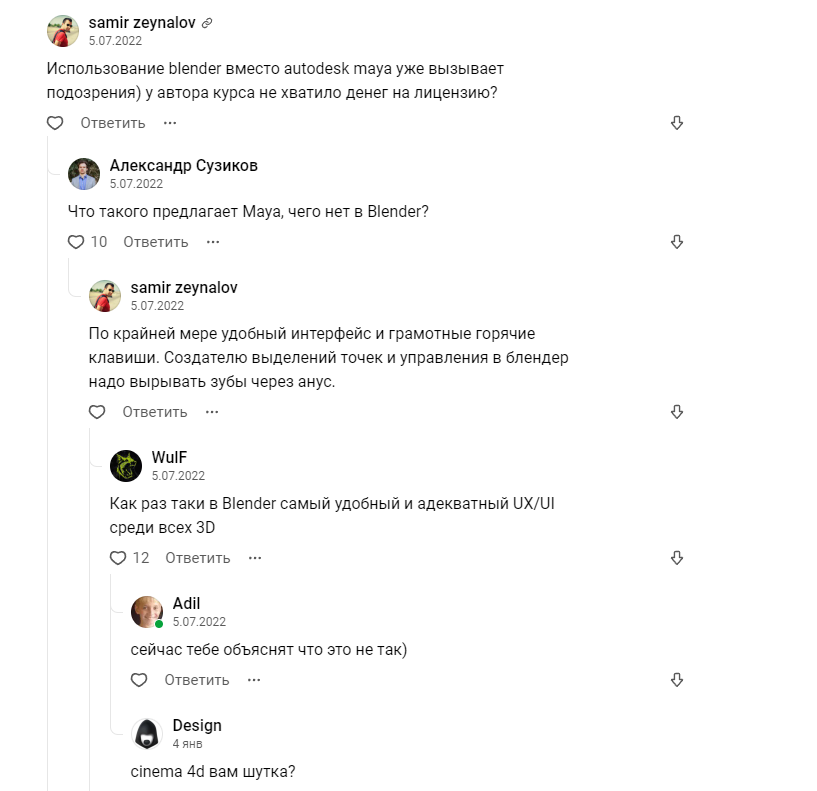Open three-dots menu on WulF's comment

(254, 558)
